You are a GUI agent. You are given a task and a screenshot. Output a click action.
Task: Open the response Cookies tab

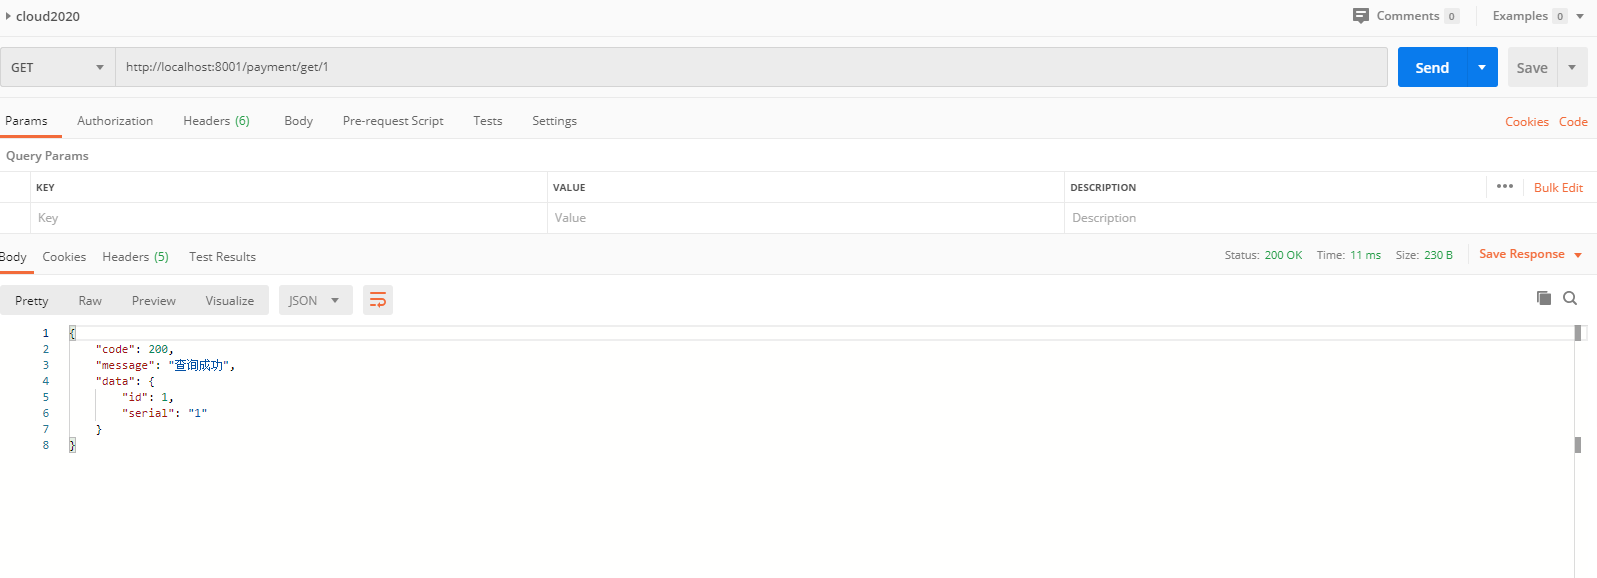(x=64, y=256)
